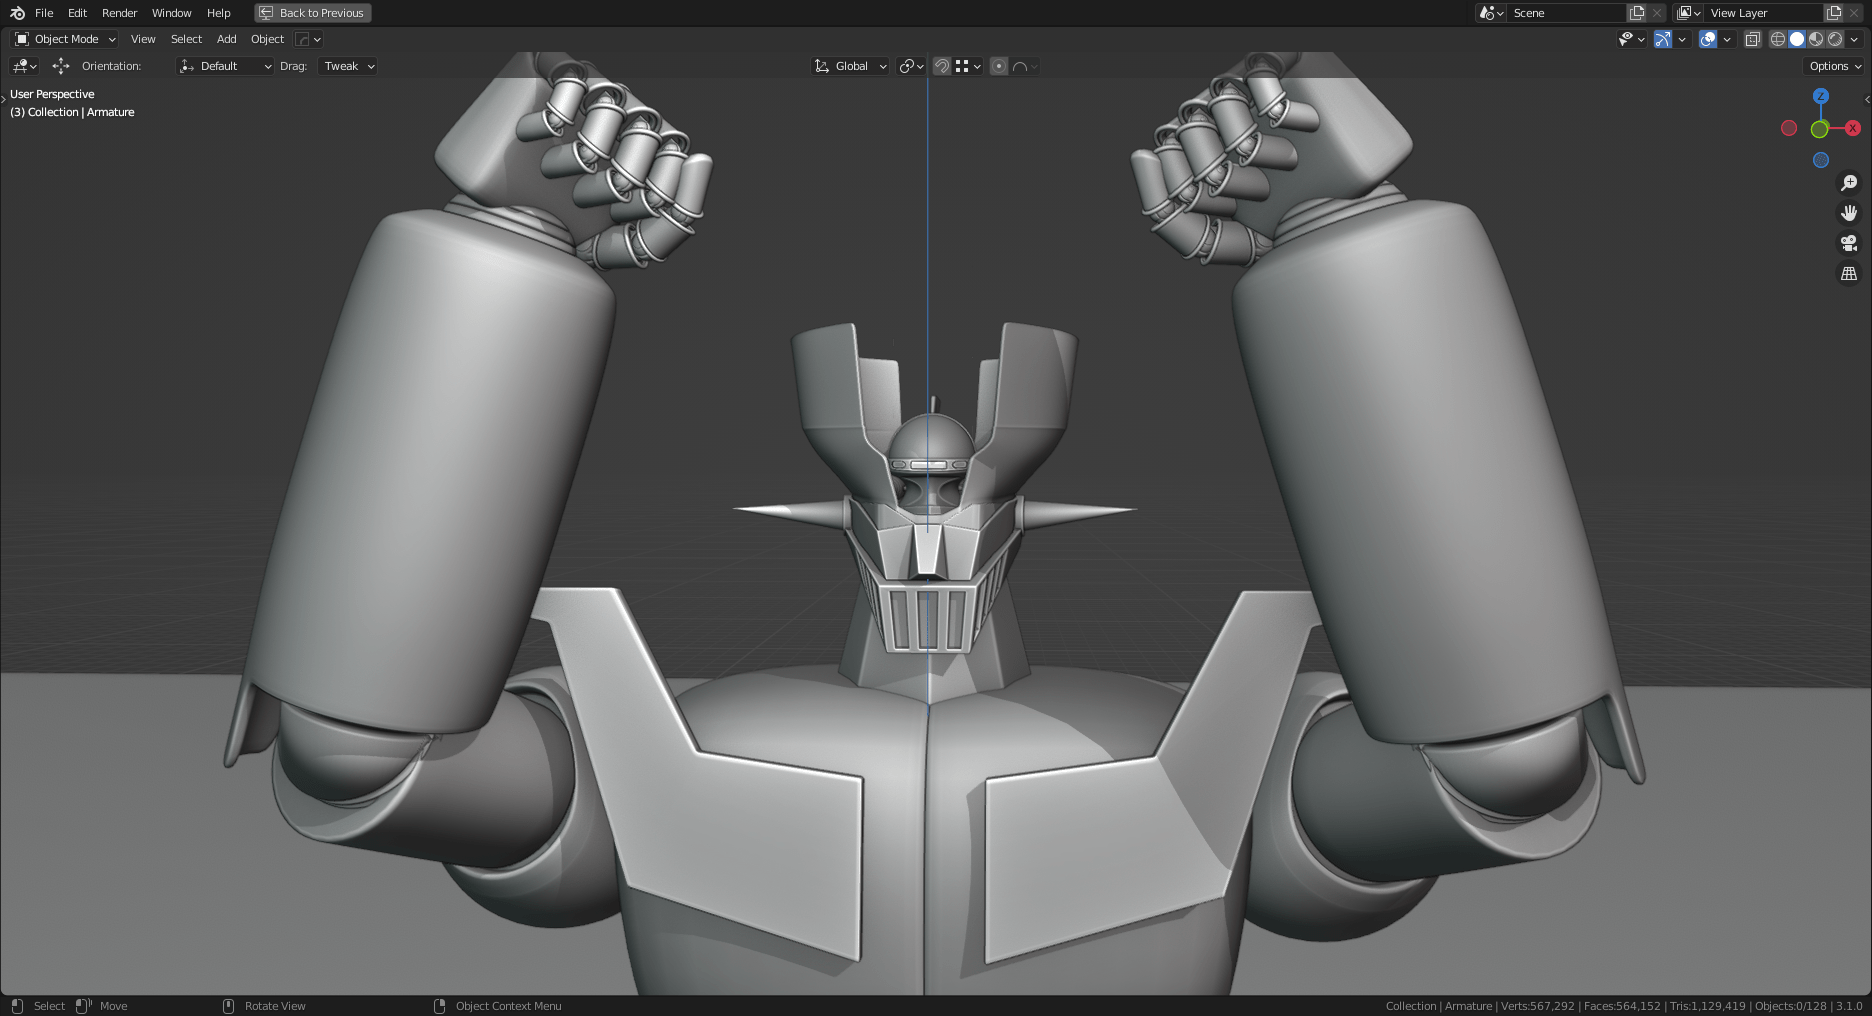Open proportional editing falloff curve menu
Viewport: 1872px width, 1016px height.
(x=1025, y=66)
